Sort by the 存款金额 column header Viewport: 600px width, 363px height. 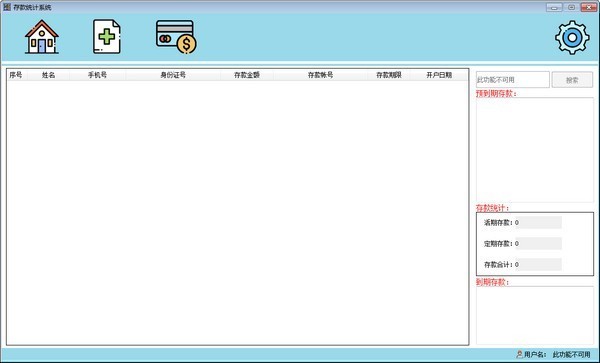tap(247, 75)
